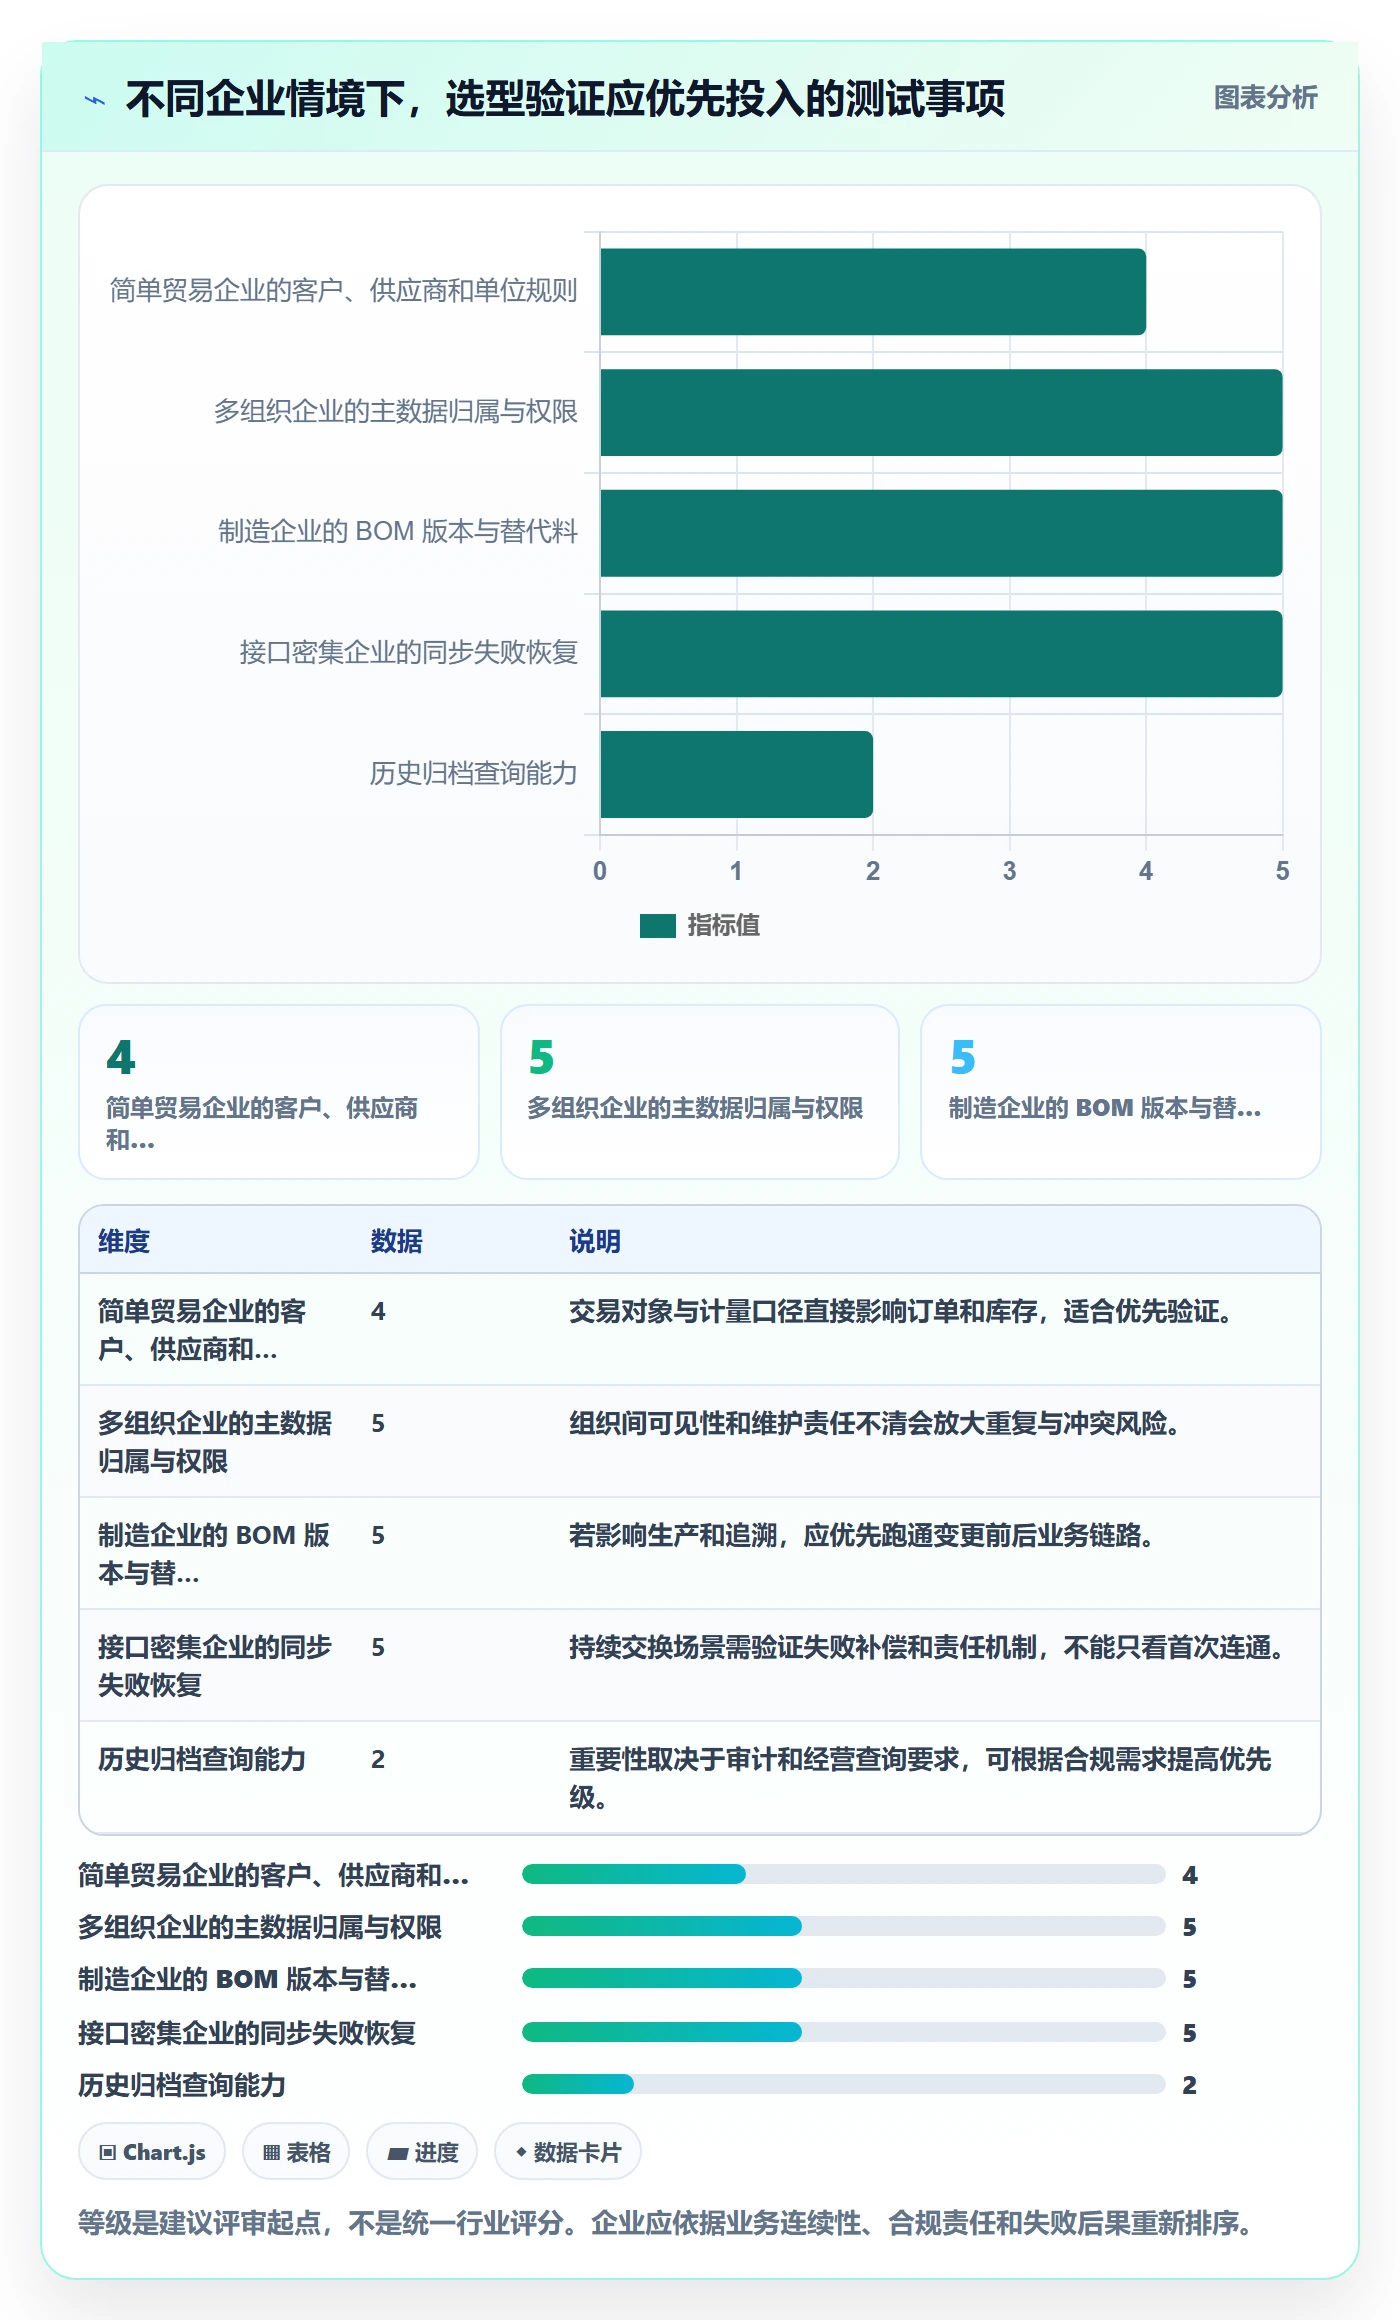Open the data card 多组织企业的主数据归属与权限

(700, 1092)
